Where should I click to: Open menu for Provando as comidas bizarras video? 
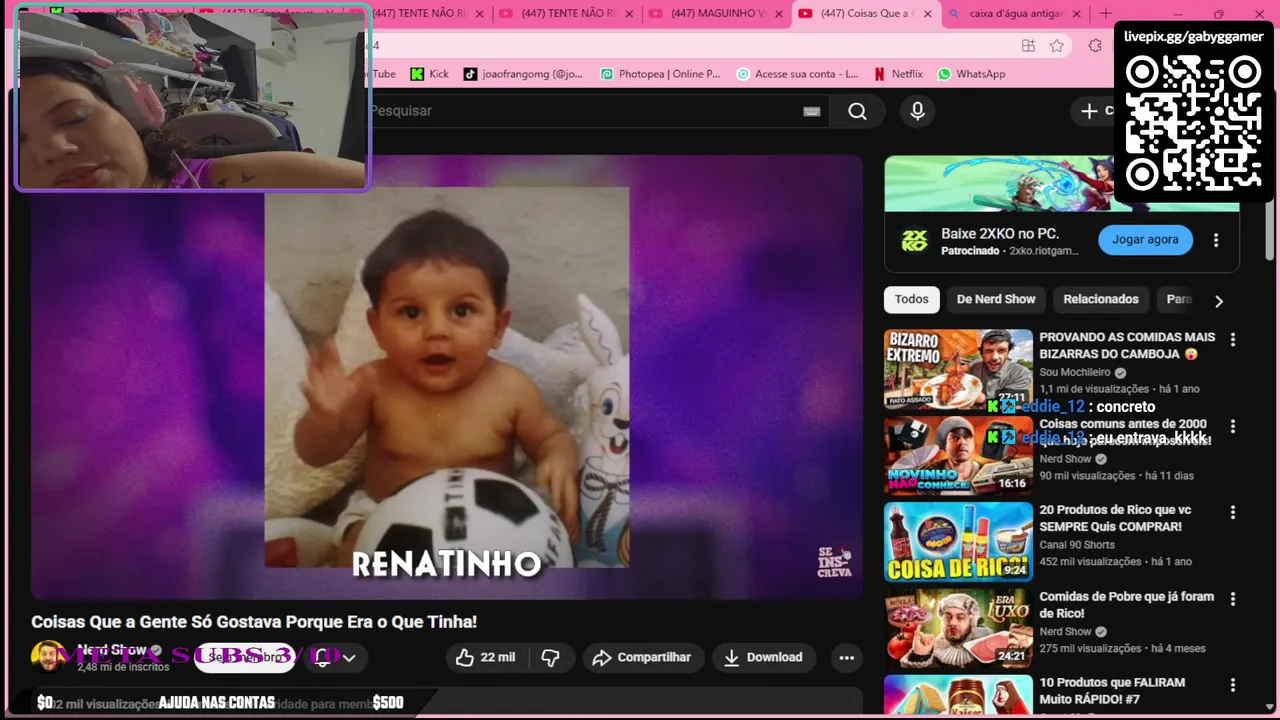[x=1232, y=339]
